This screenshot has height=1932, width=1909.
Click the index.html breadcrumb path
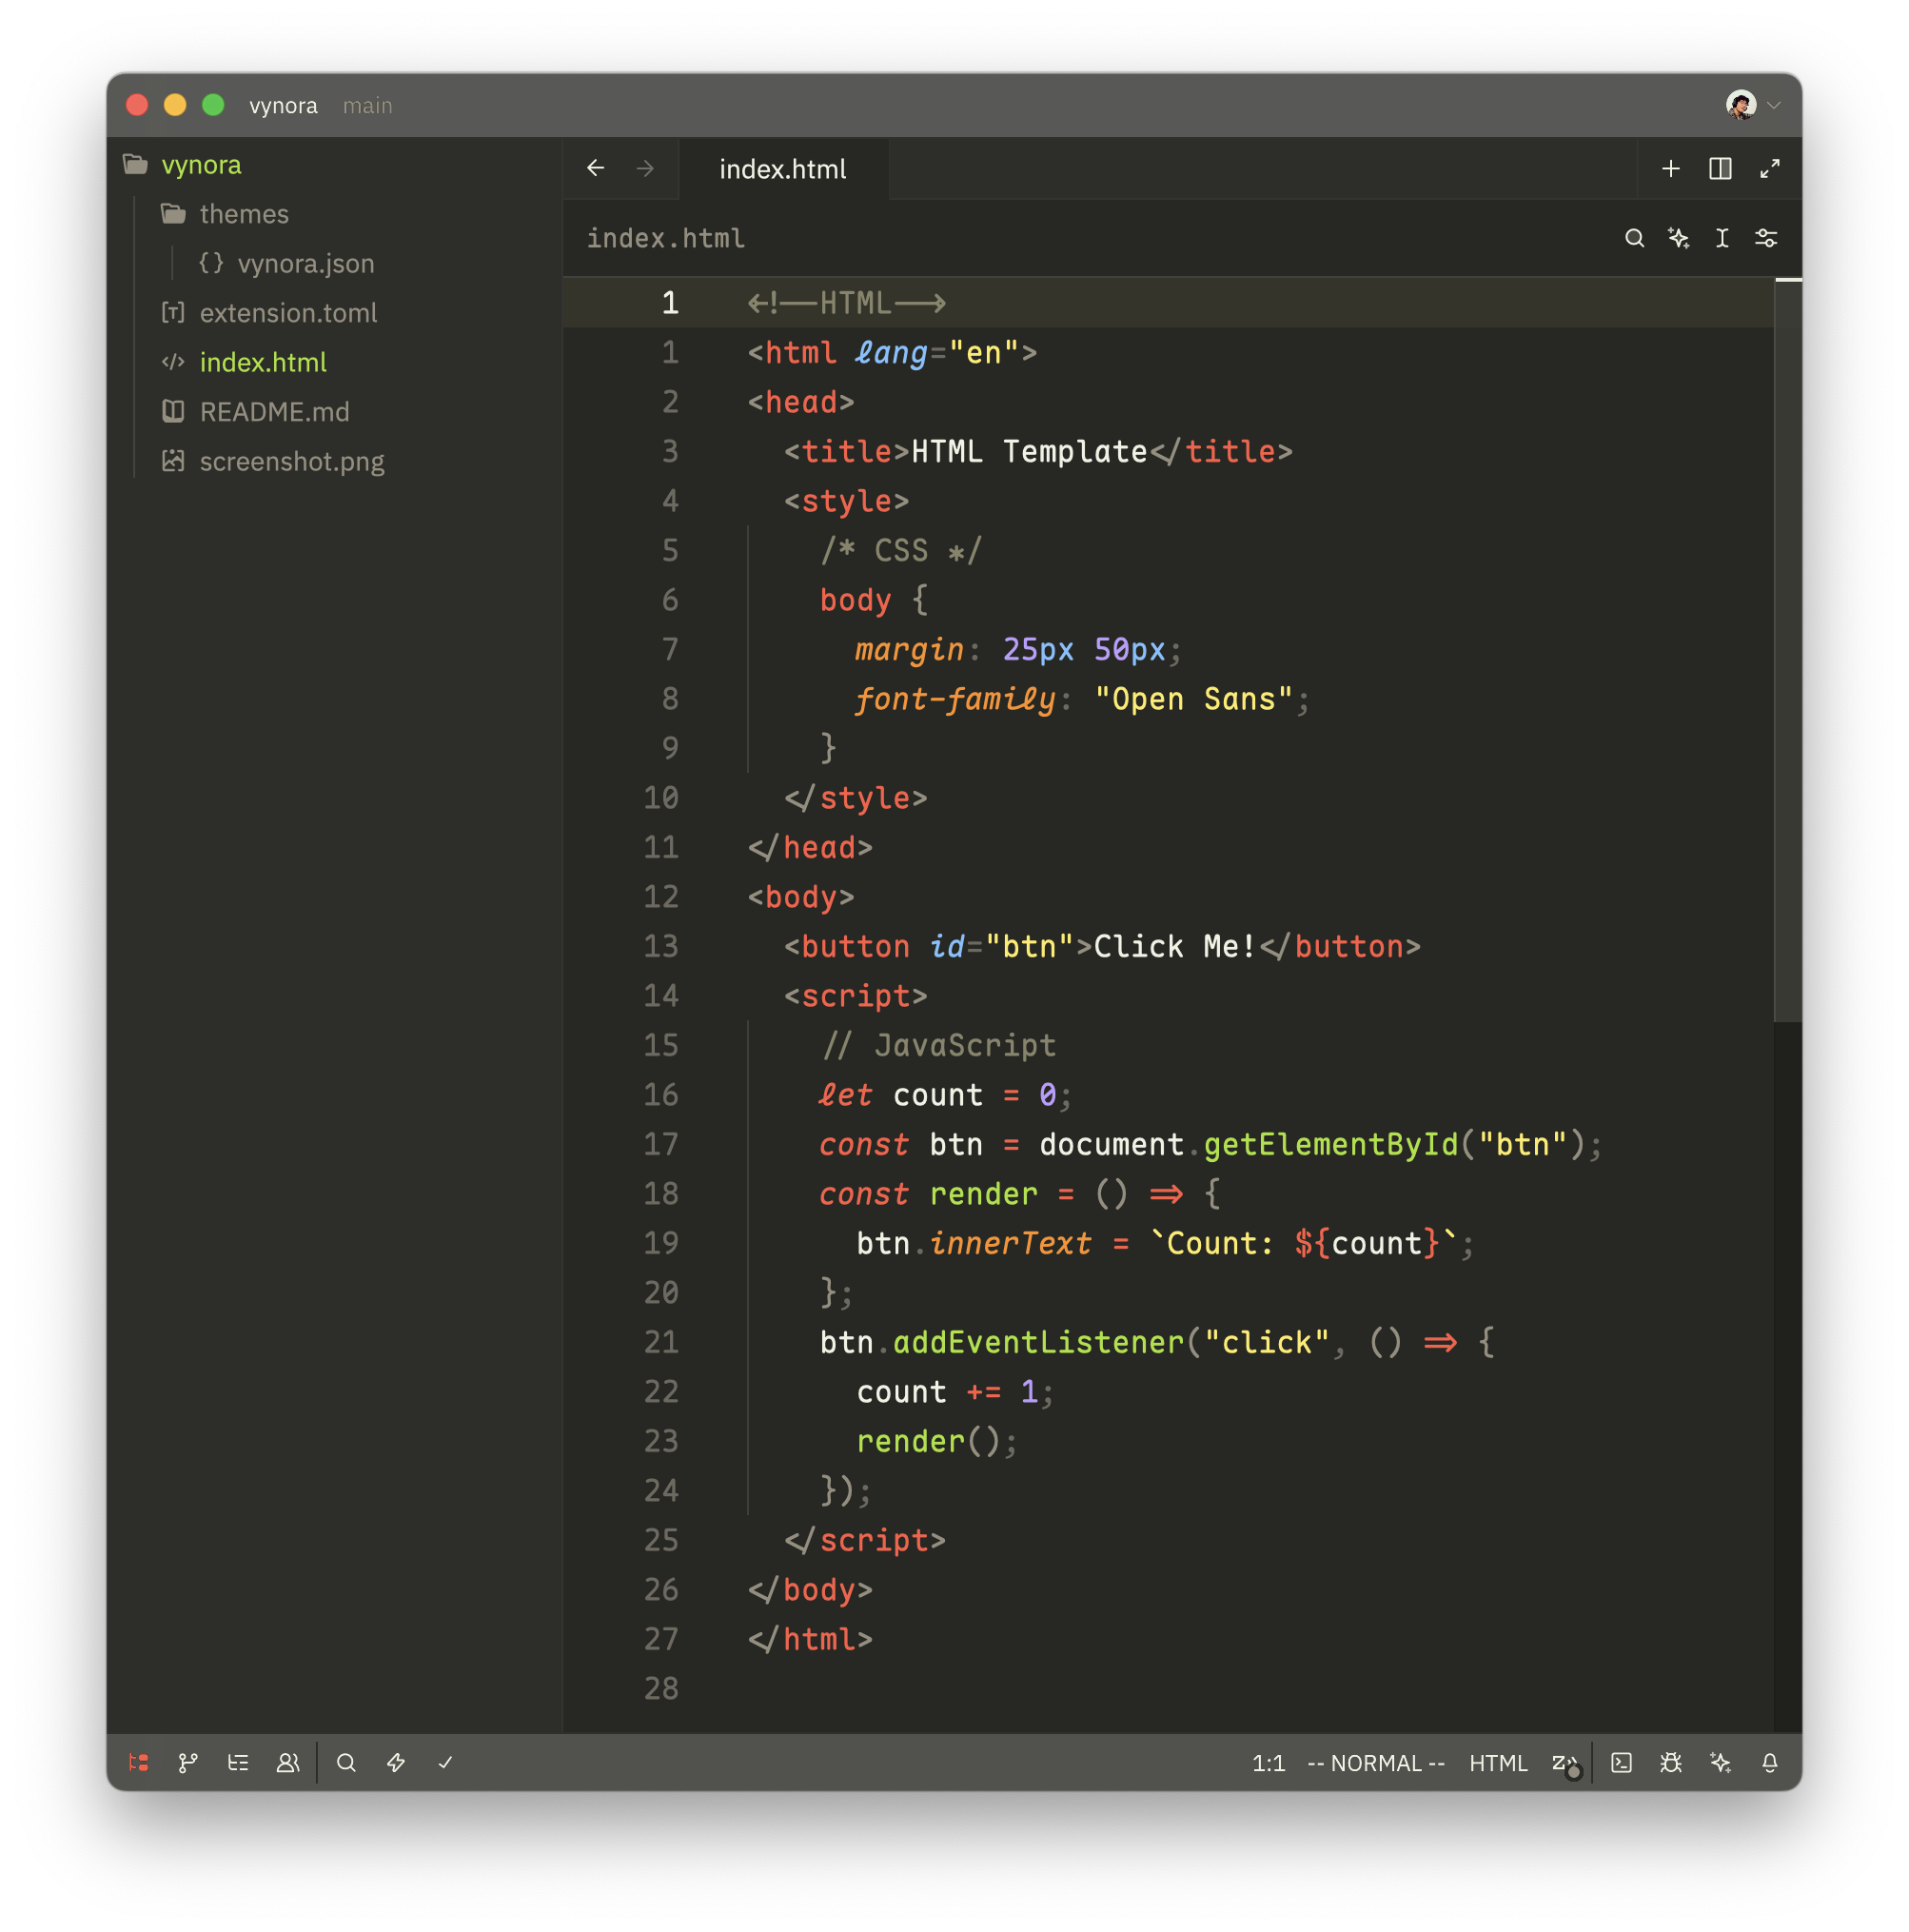click(x=665, y=238)
